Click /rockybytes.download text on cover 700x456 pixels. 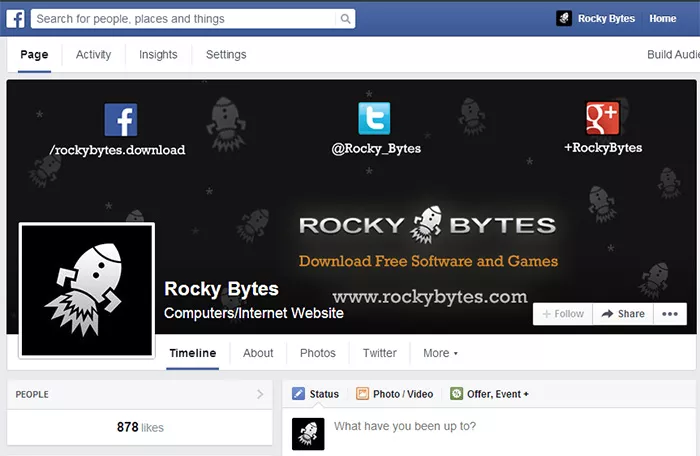click(117, 150)
